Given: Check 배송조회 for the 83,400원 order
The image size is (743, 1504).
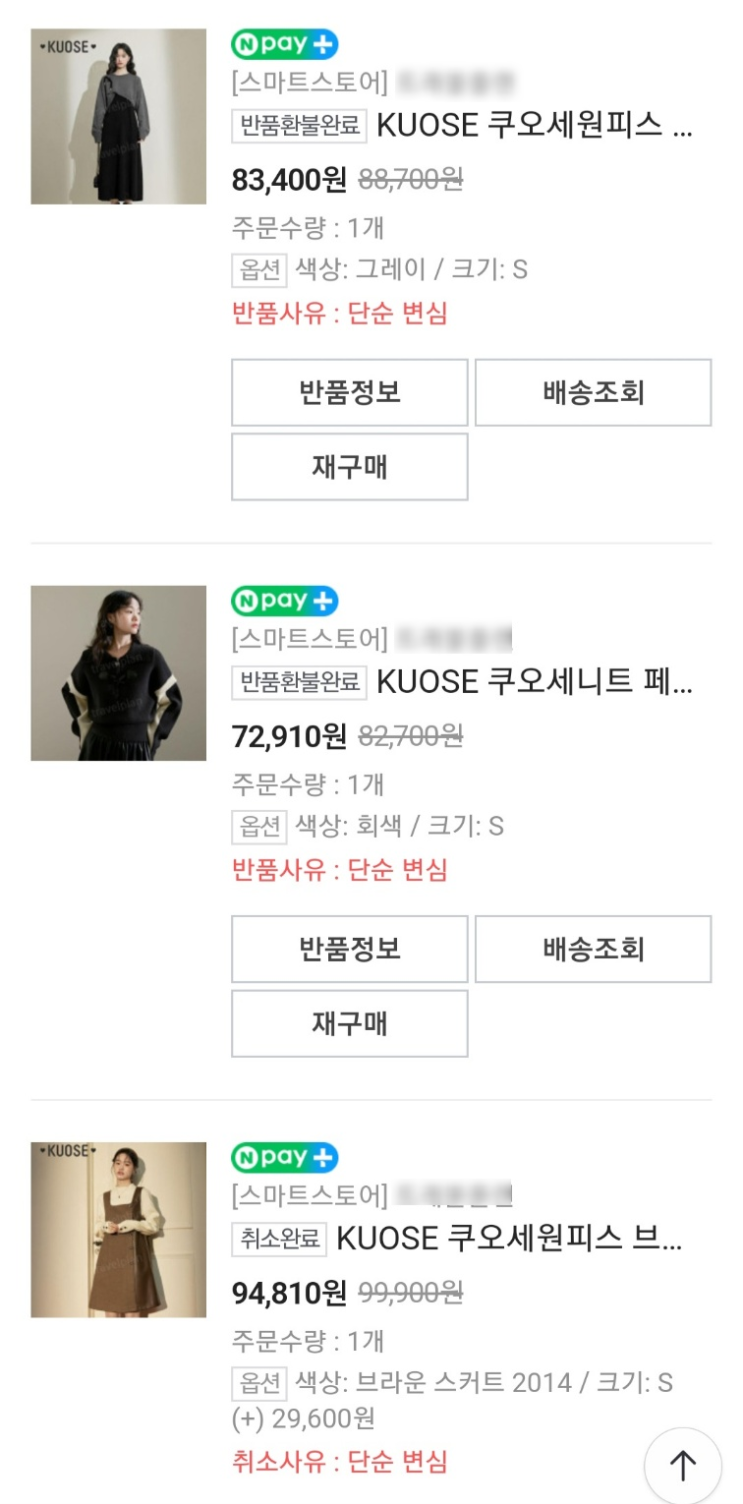Looking at the screenshot, I should point(593,393).
